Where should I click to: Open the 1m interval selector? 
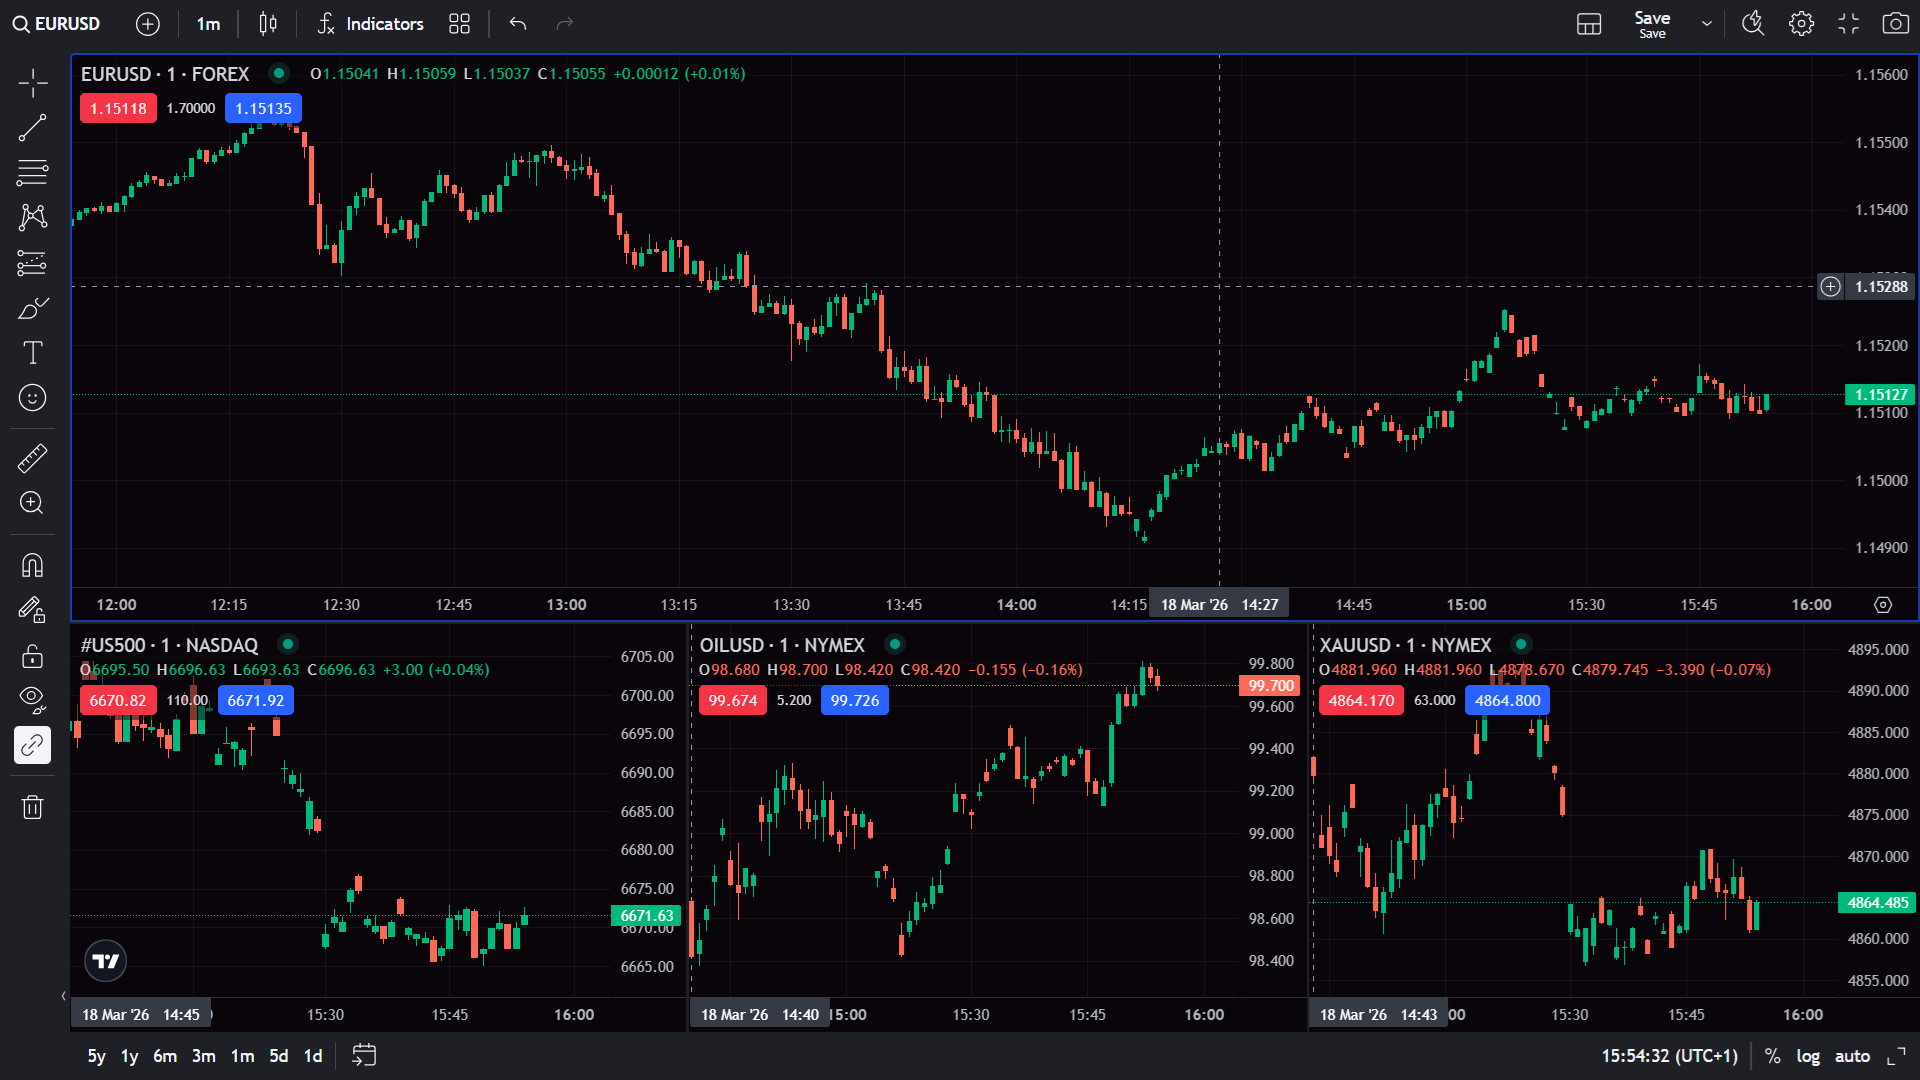[x=208, y=24]
